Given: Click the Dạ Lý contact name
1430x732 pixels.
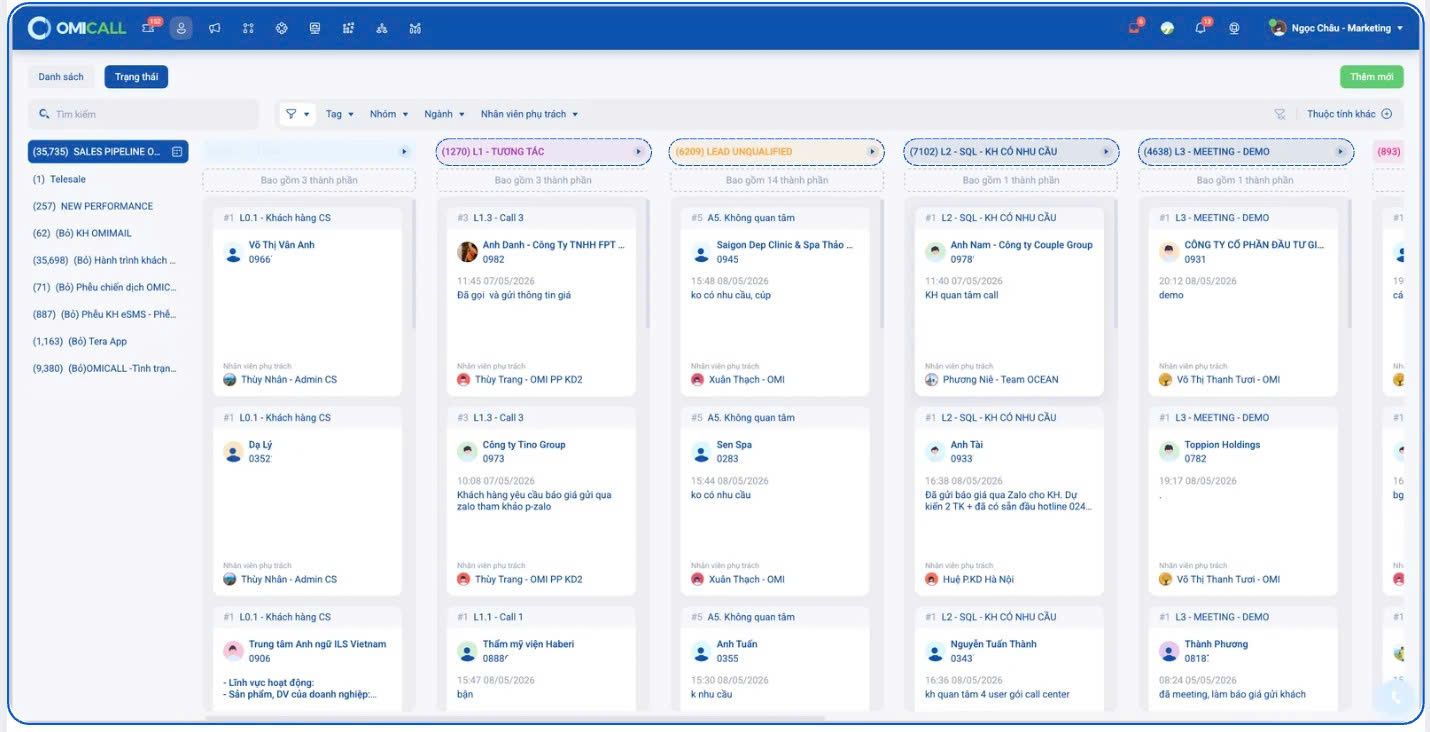Looking at the screenshot, I should [x=260, y=445].
